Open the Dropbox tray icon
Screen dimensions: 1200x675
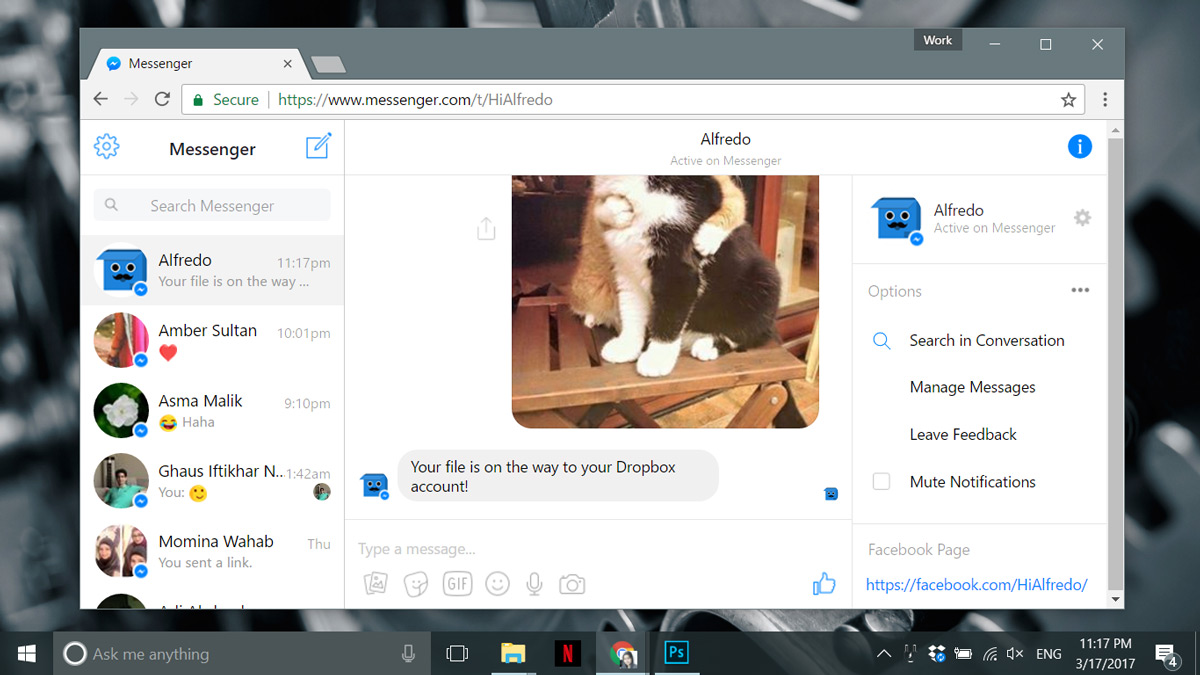coord(937,654)
